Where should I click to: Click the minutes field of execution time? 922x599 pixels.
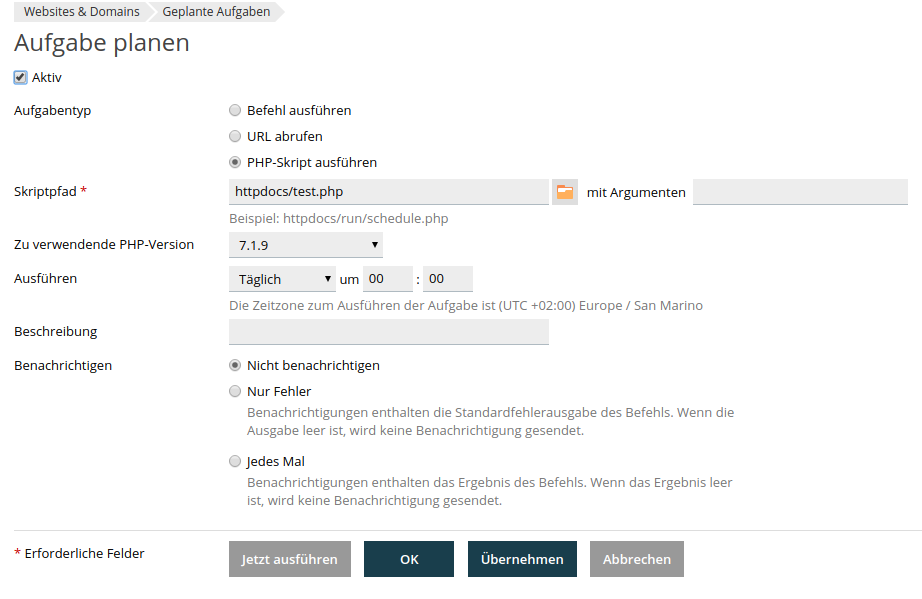tap(448, 279)
